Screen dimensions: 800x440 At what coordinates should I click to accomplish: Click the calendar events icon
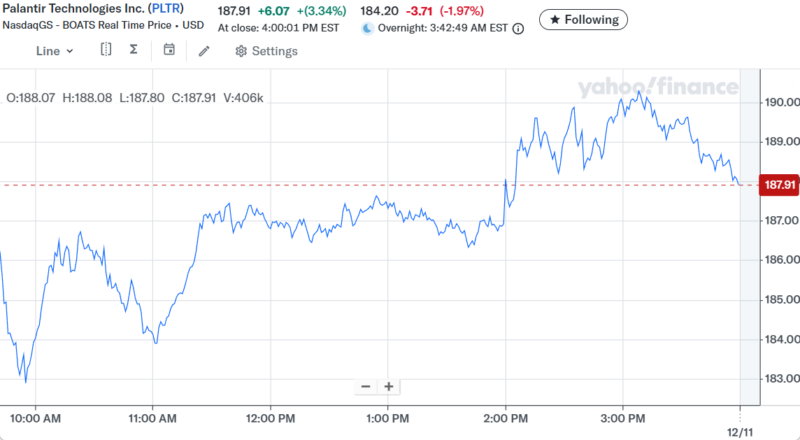[x=169, y=50]
